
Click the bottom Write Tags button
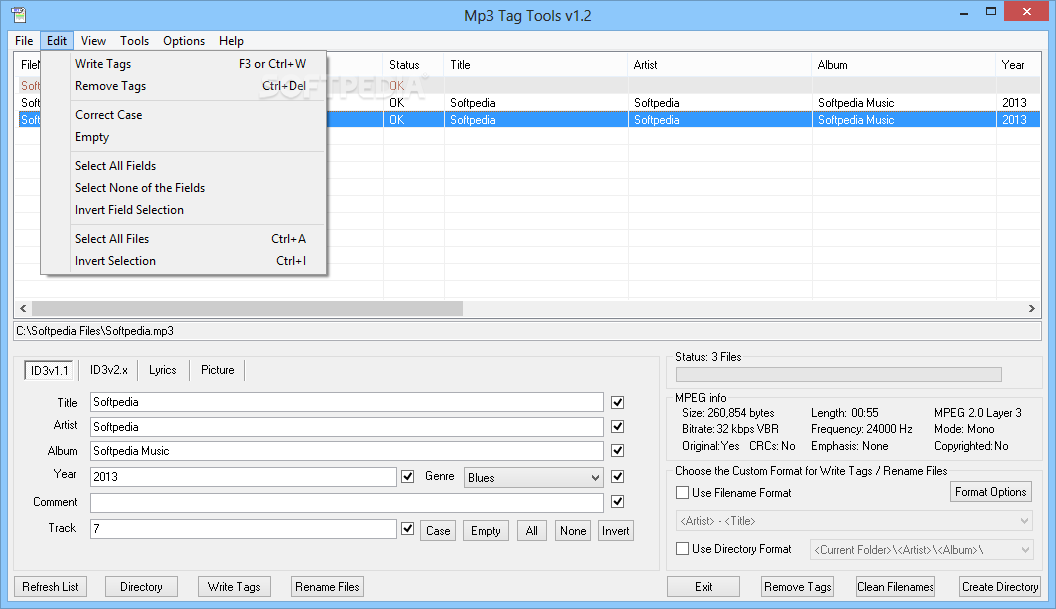pyautogui.click(x=234, y=587)
